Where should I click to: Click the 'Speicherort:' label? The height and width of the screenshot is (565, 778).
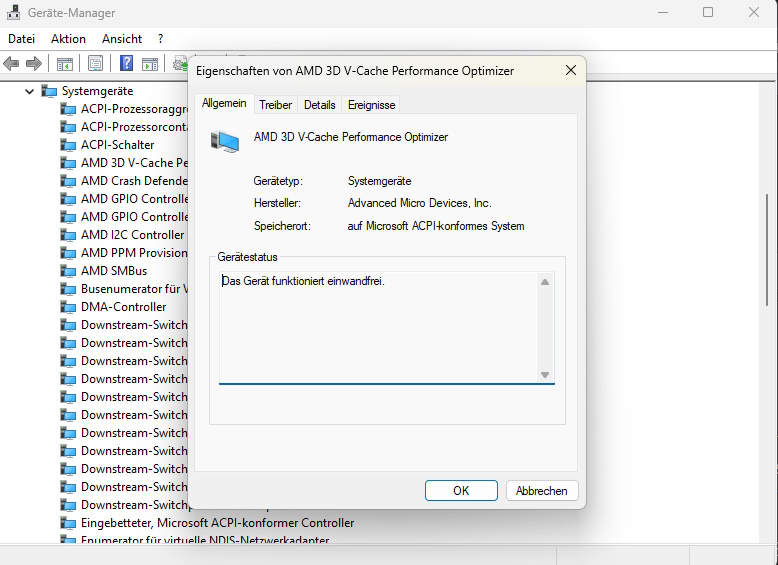pos(282,226)
